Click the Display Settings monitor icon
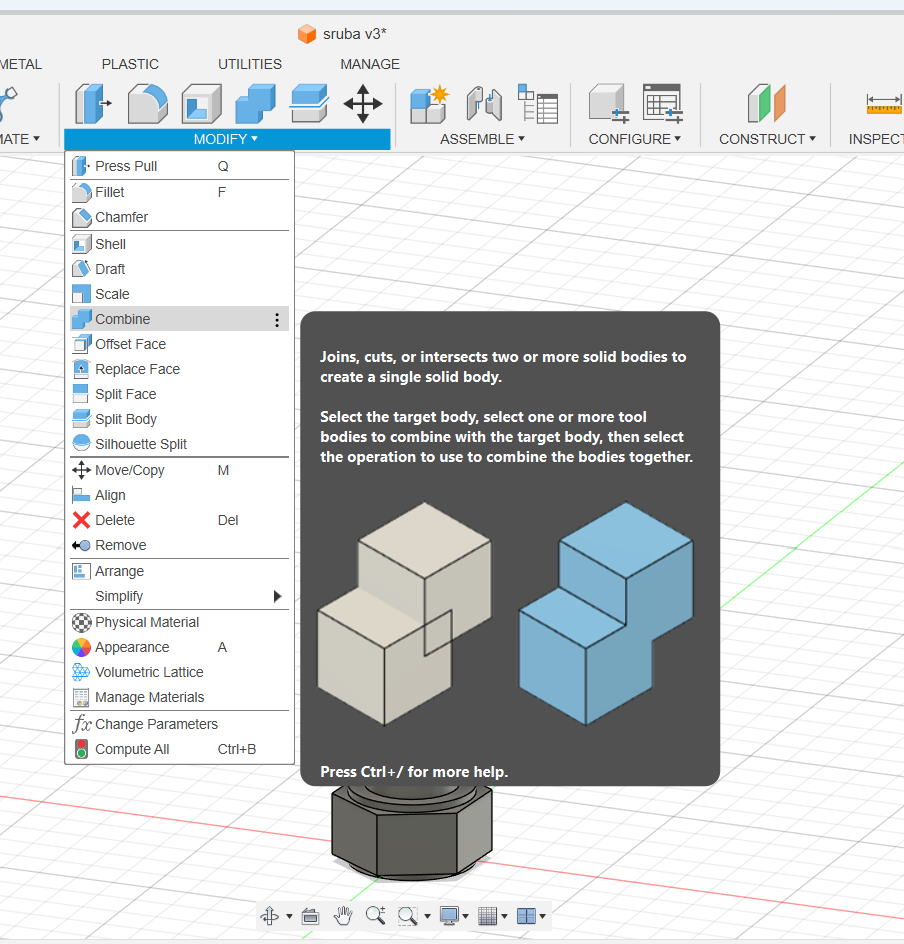Image resolution: width=904 pixels, height=944 pixels. pos(449,916)
